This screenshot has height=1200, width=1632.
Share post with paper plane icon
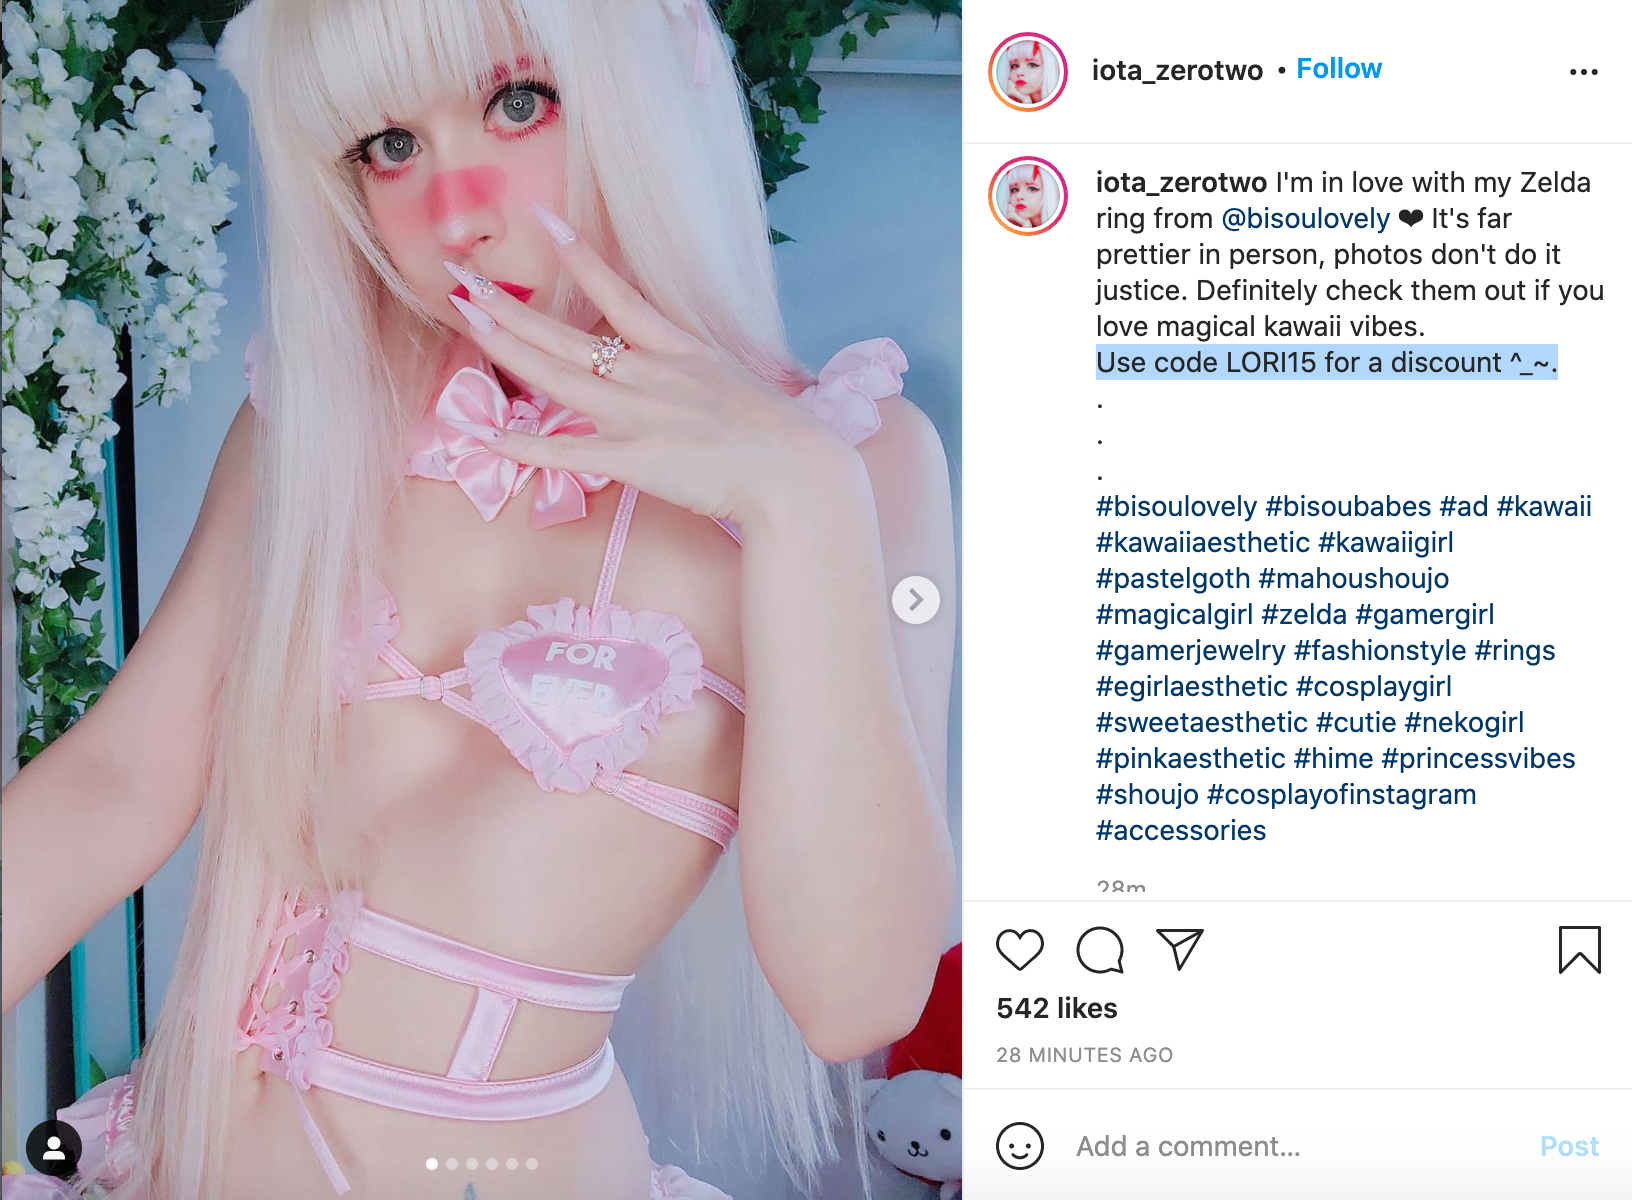pos(1180,949)
